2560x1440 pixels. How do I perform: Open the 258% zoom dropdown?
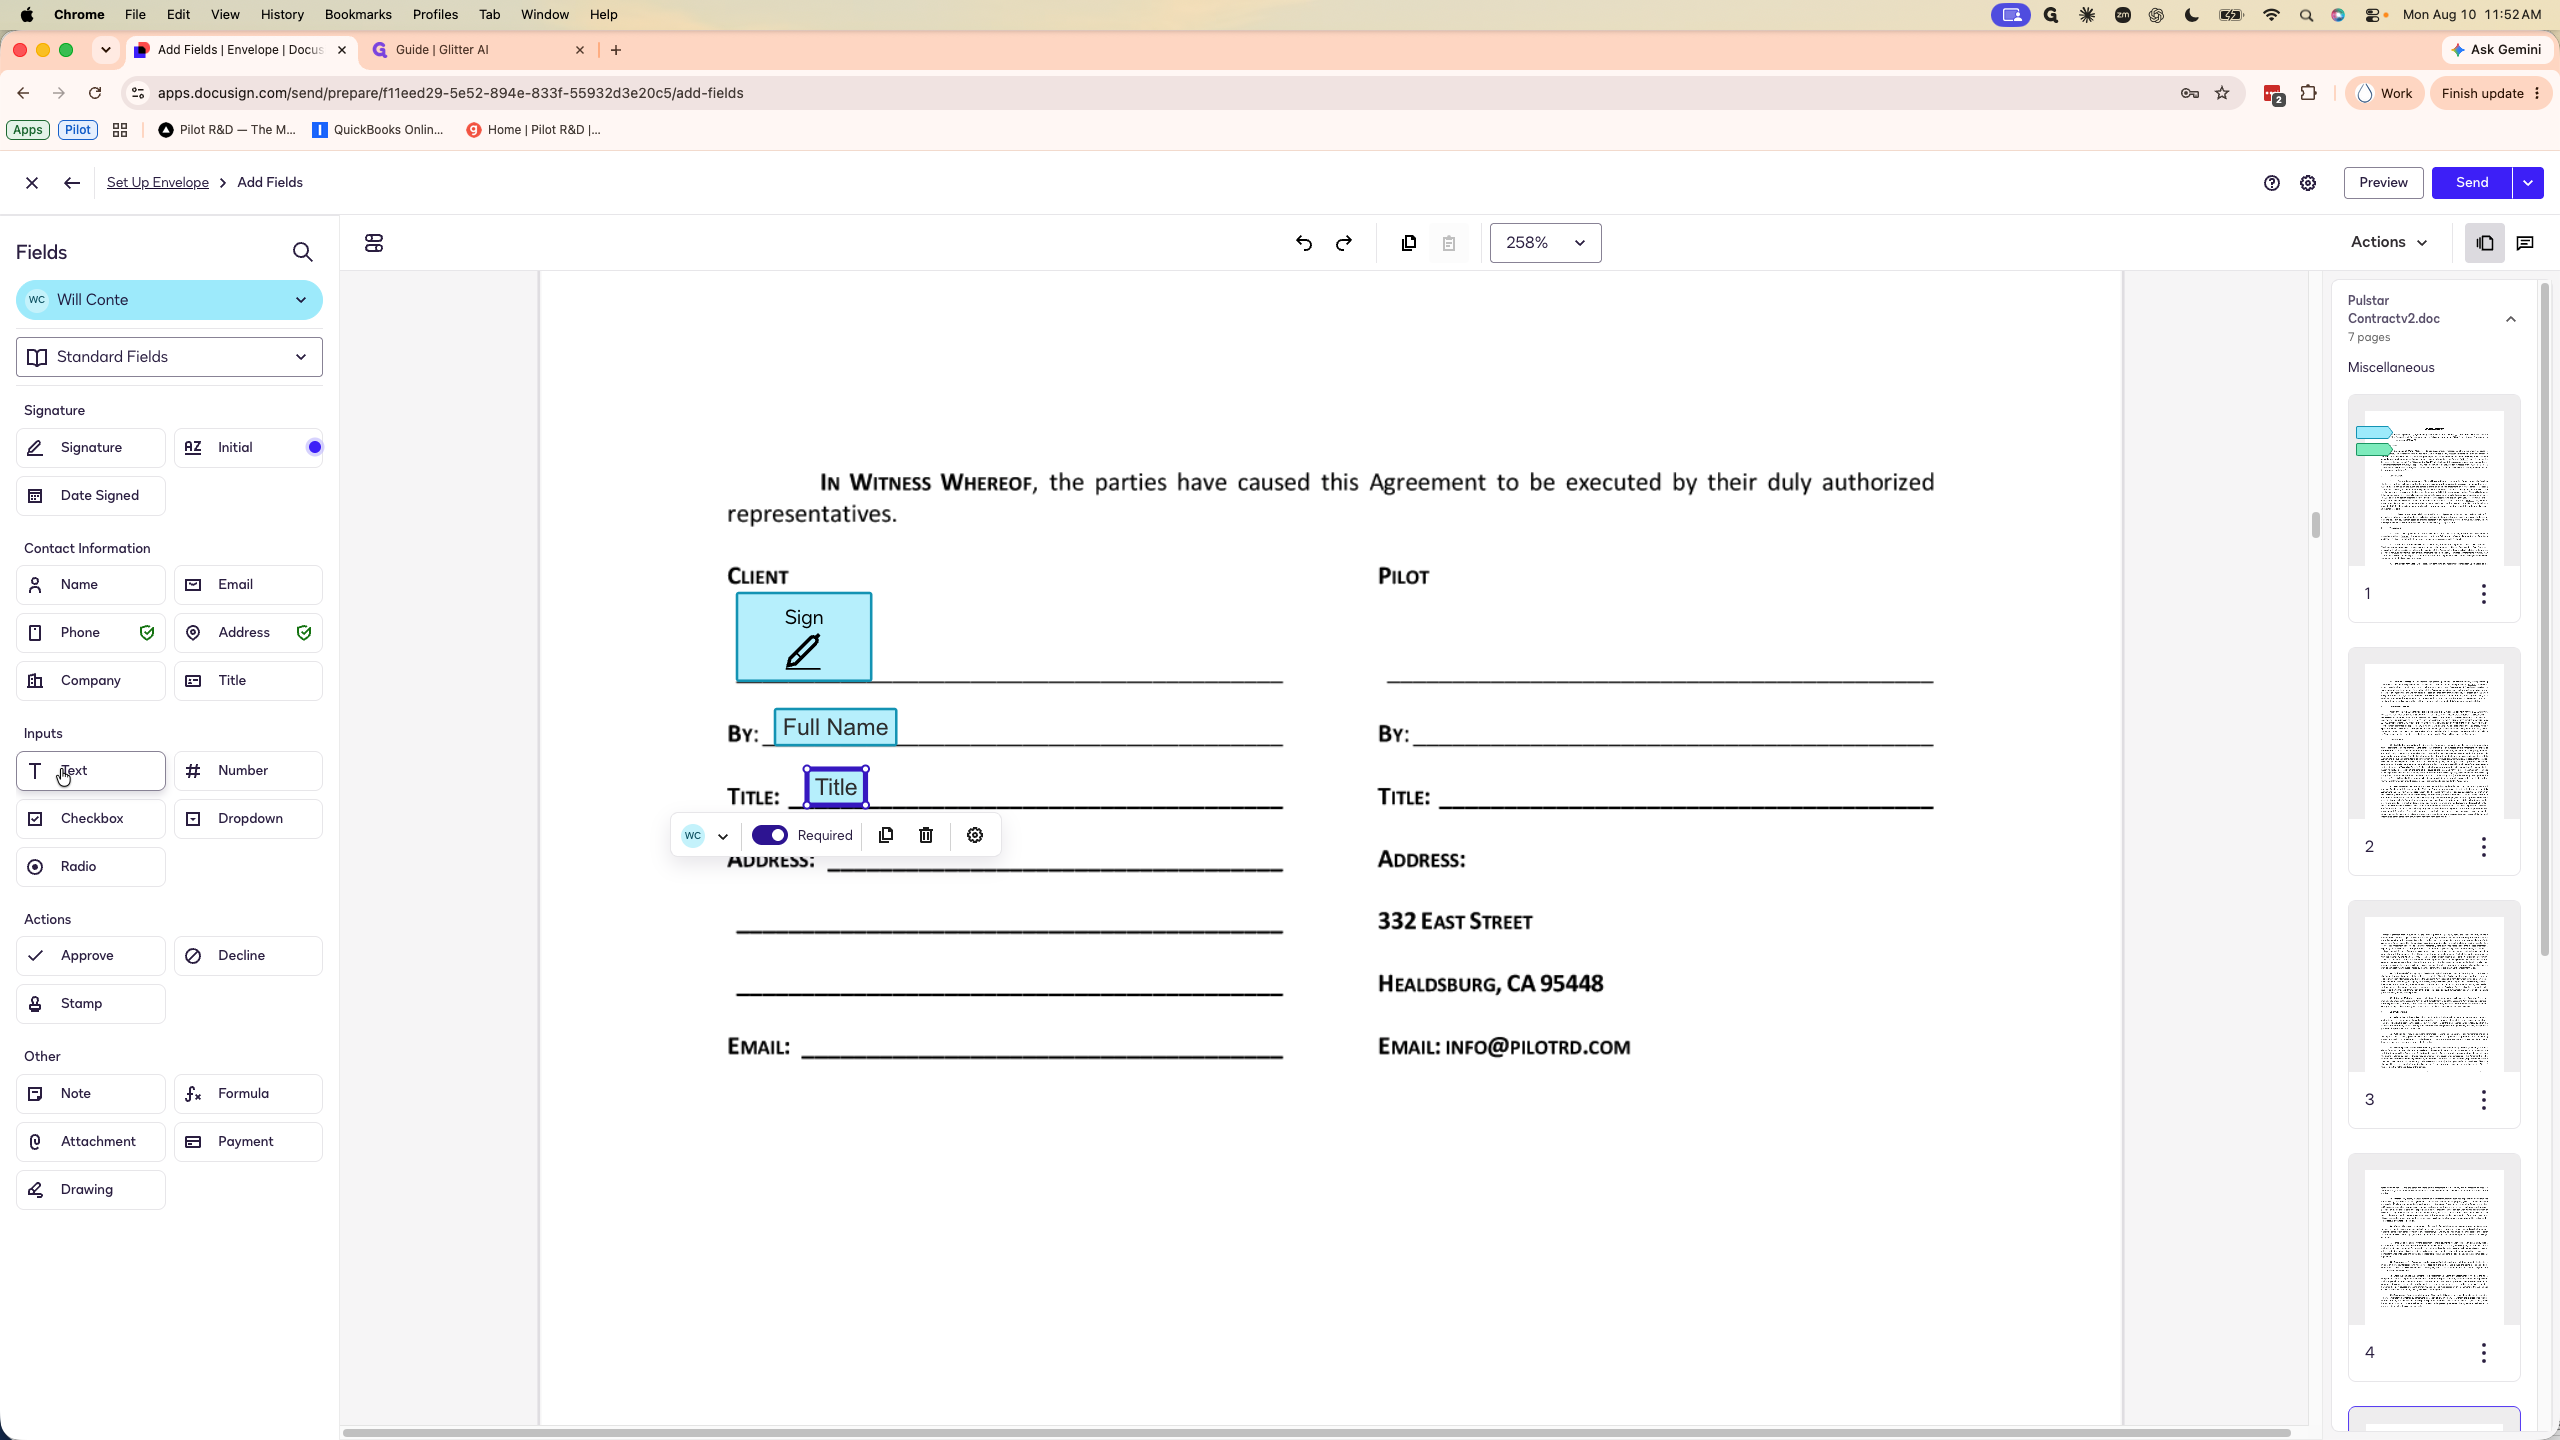1545,243
